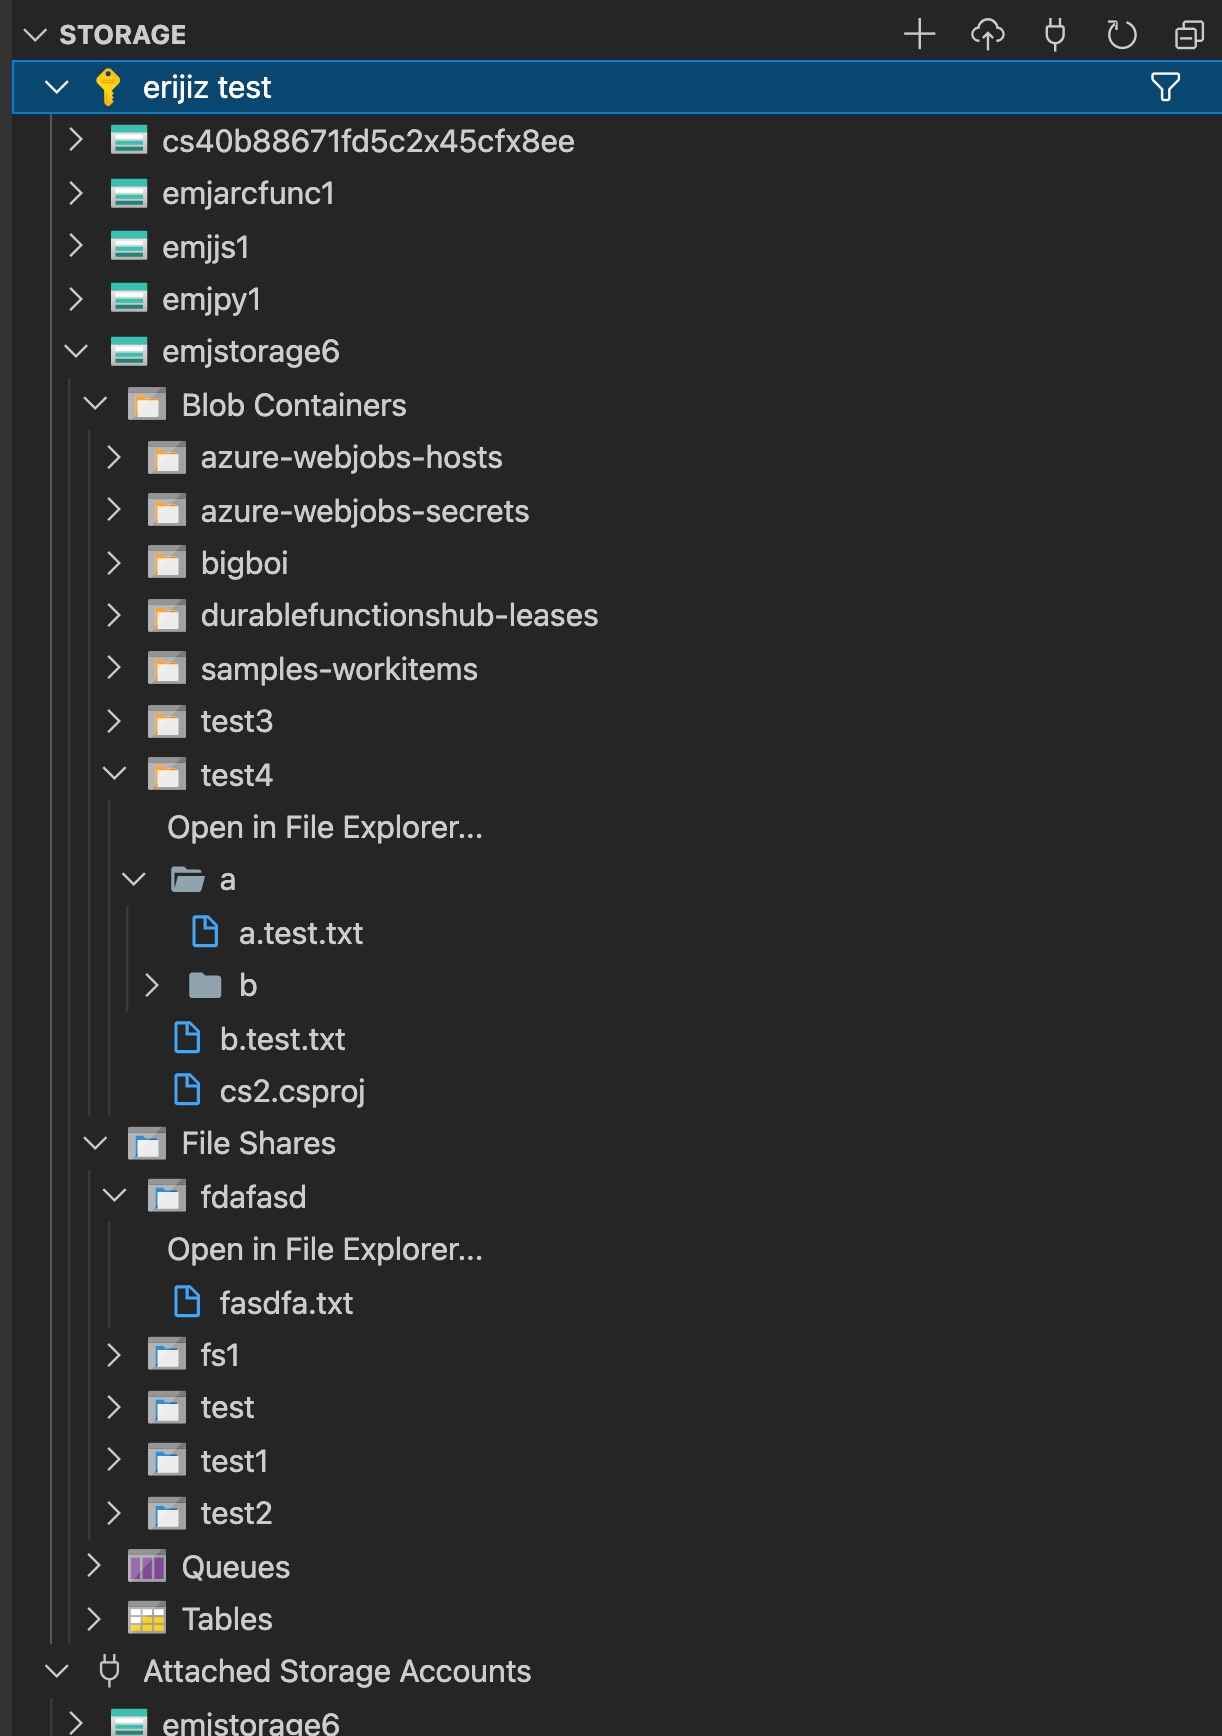Select the cs2.csproj blob file
This screenshot has width=1222, height=1736.
292,1090
